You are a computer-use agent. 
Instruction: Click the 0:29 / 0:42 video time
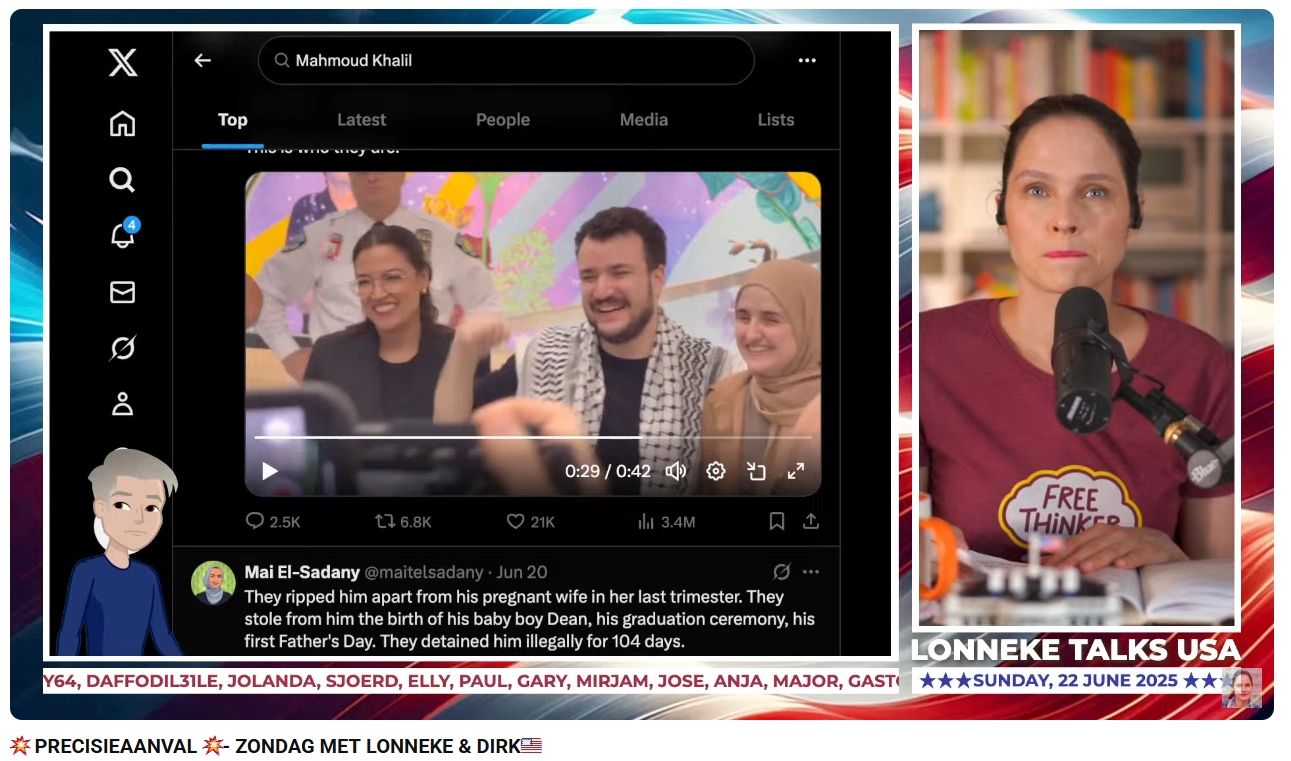[x=608, y=471]
